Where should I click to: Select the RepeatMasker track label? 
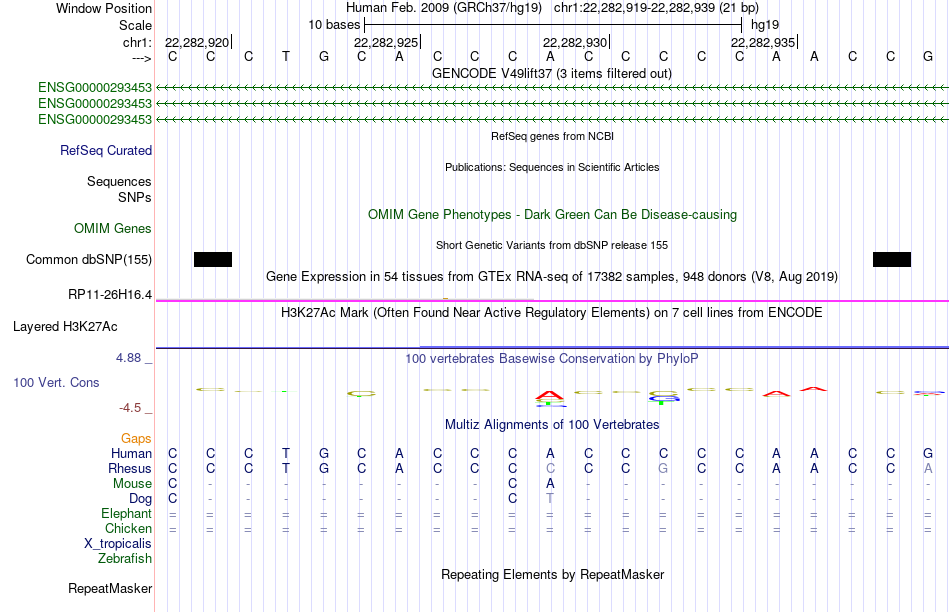coord(110,588)
